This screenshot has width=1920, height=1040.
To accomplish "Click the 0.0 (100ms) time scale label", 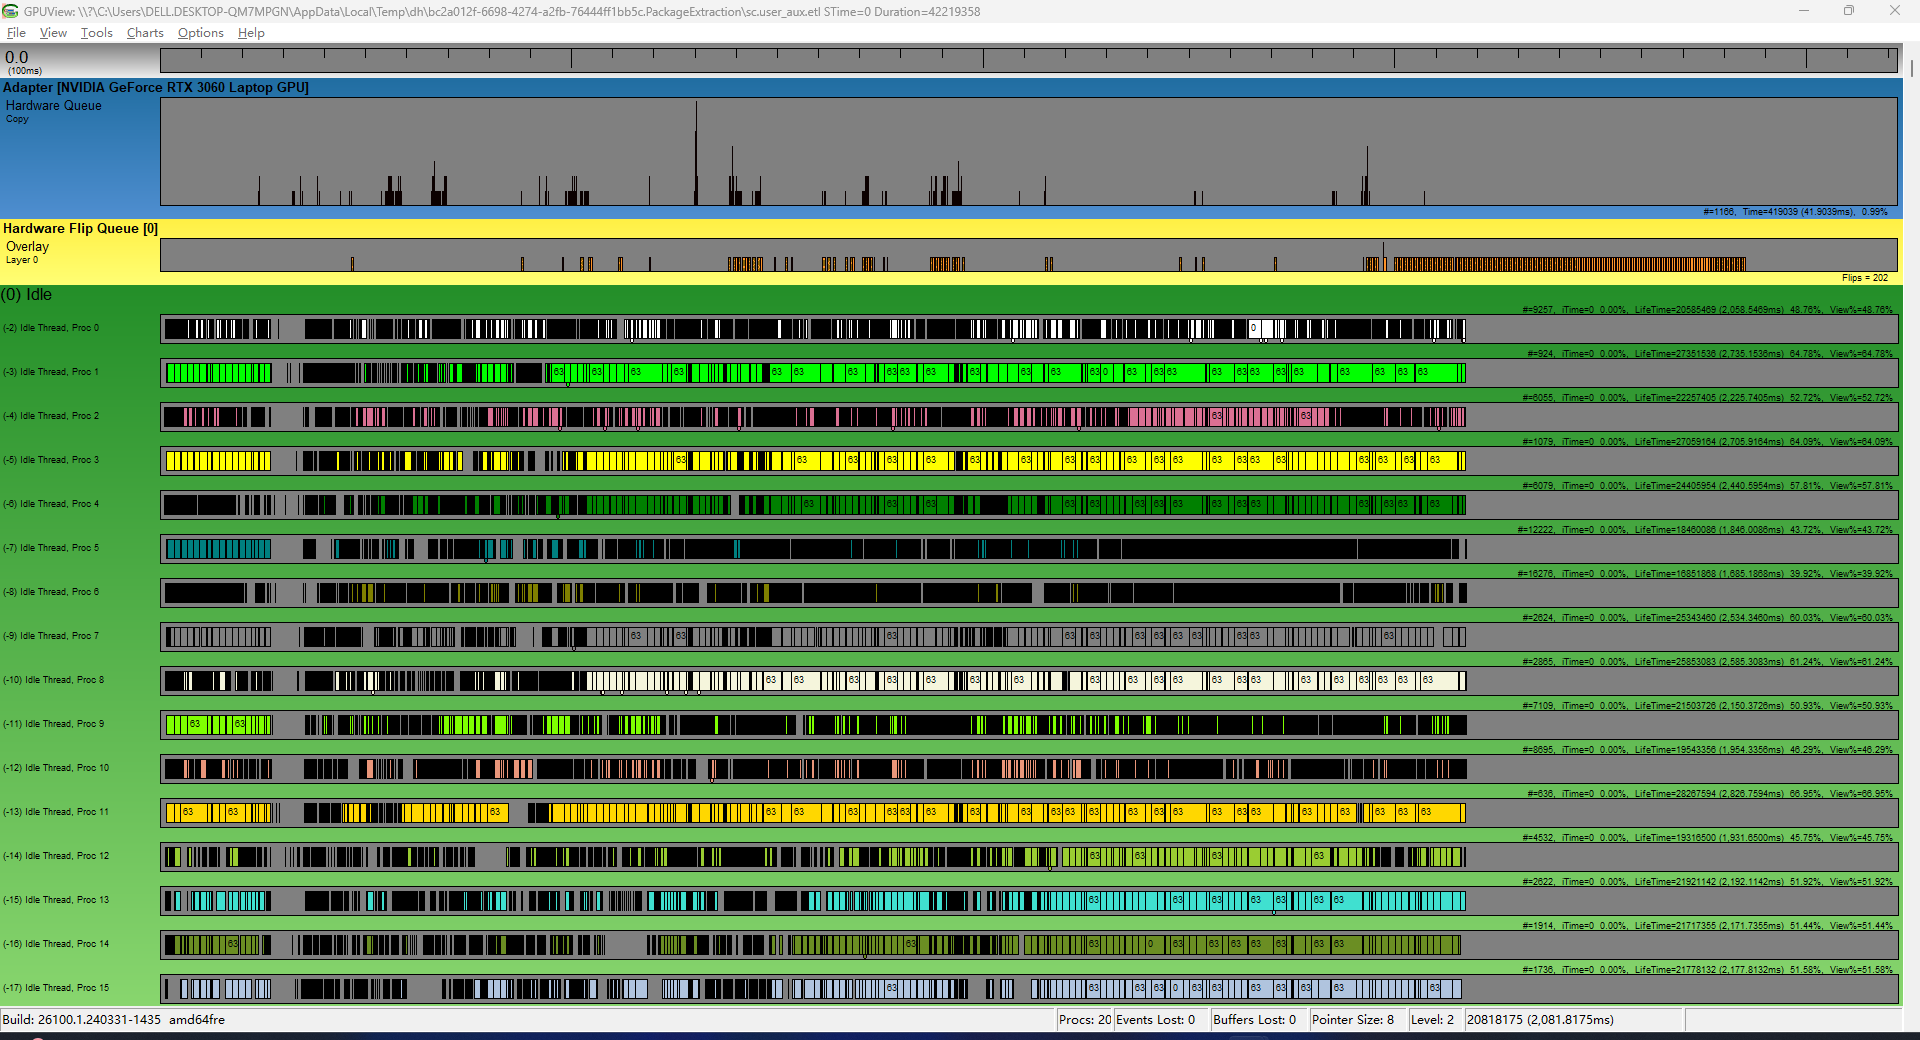I will click(23, 62).
